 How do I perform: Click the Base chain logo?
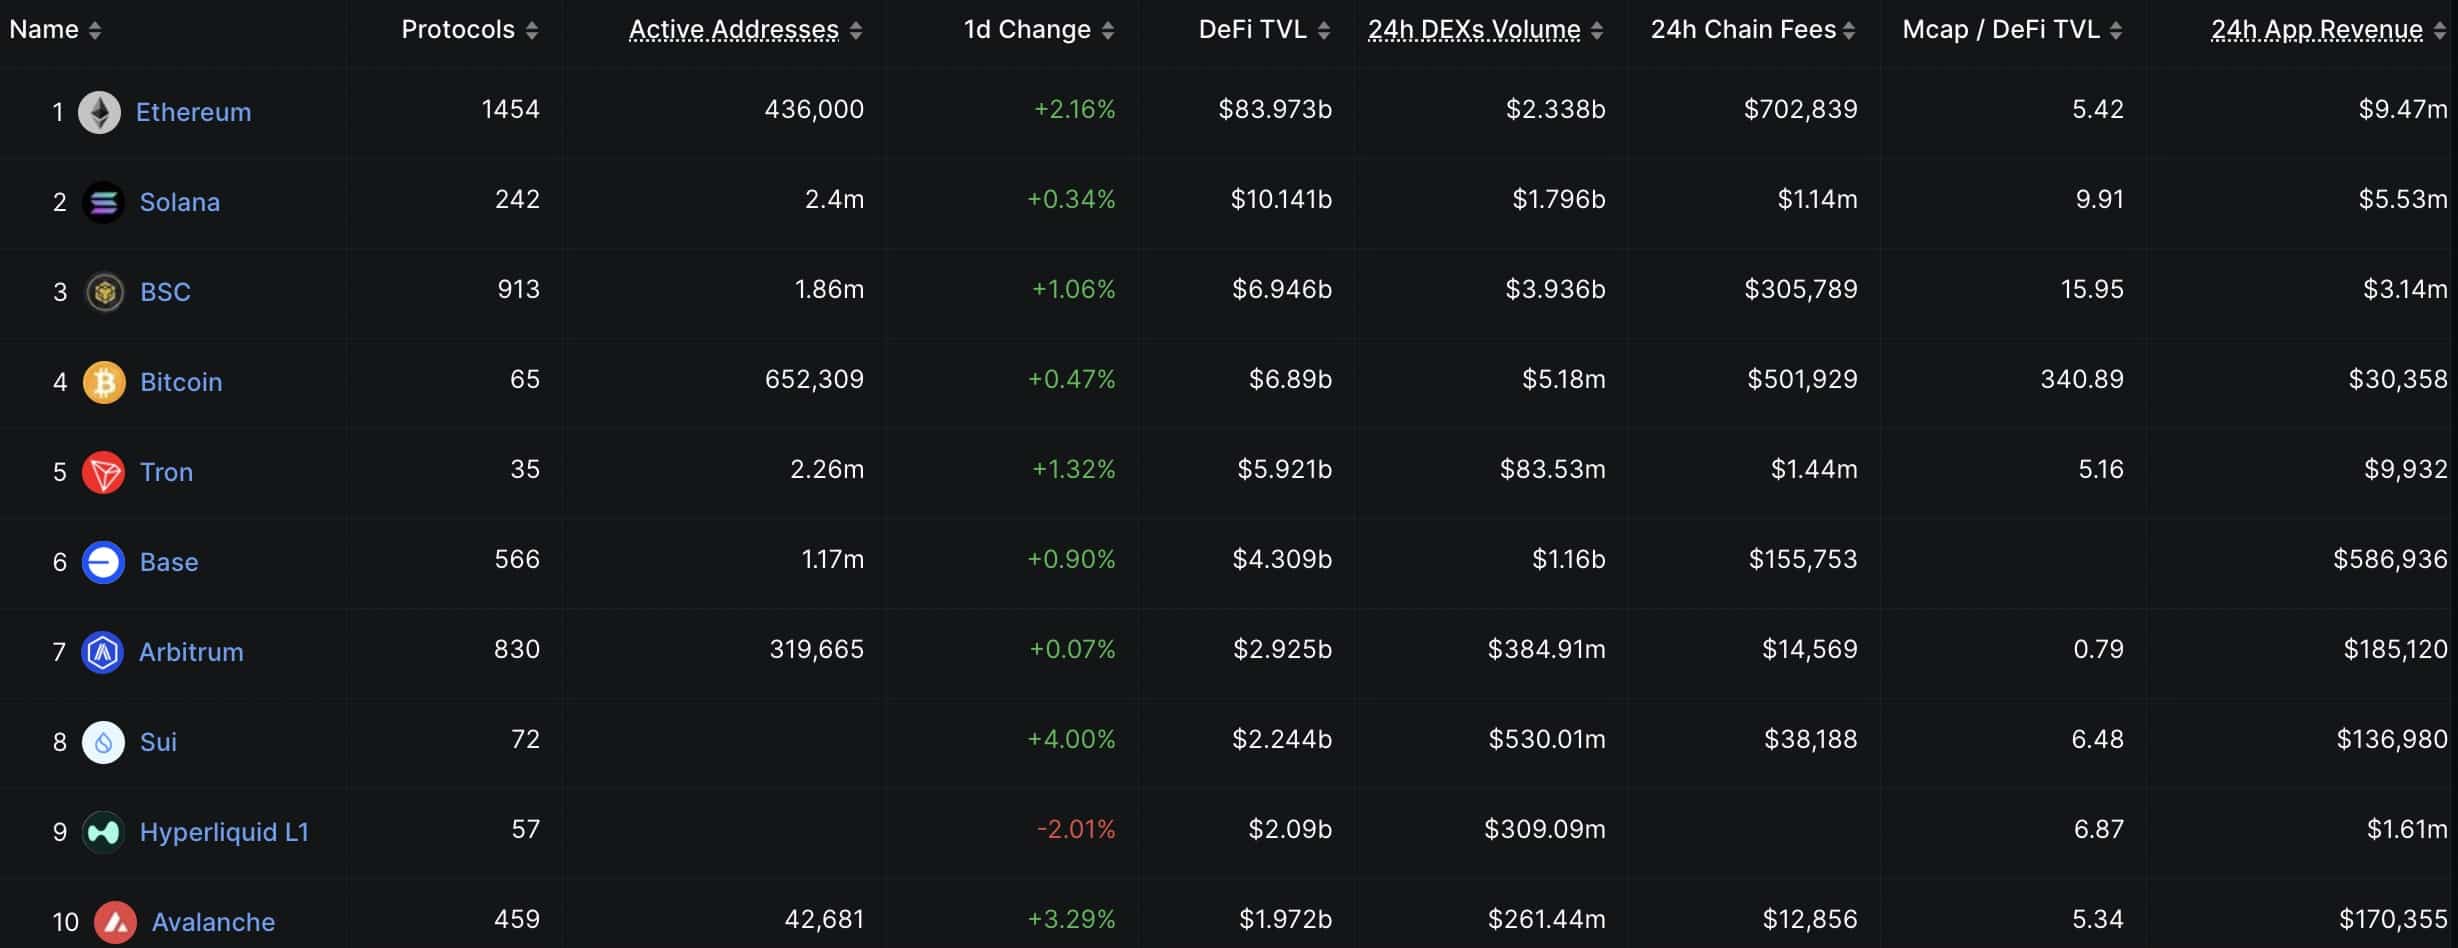tap(103, 561)
